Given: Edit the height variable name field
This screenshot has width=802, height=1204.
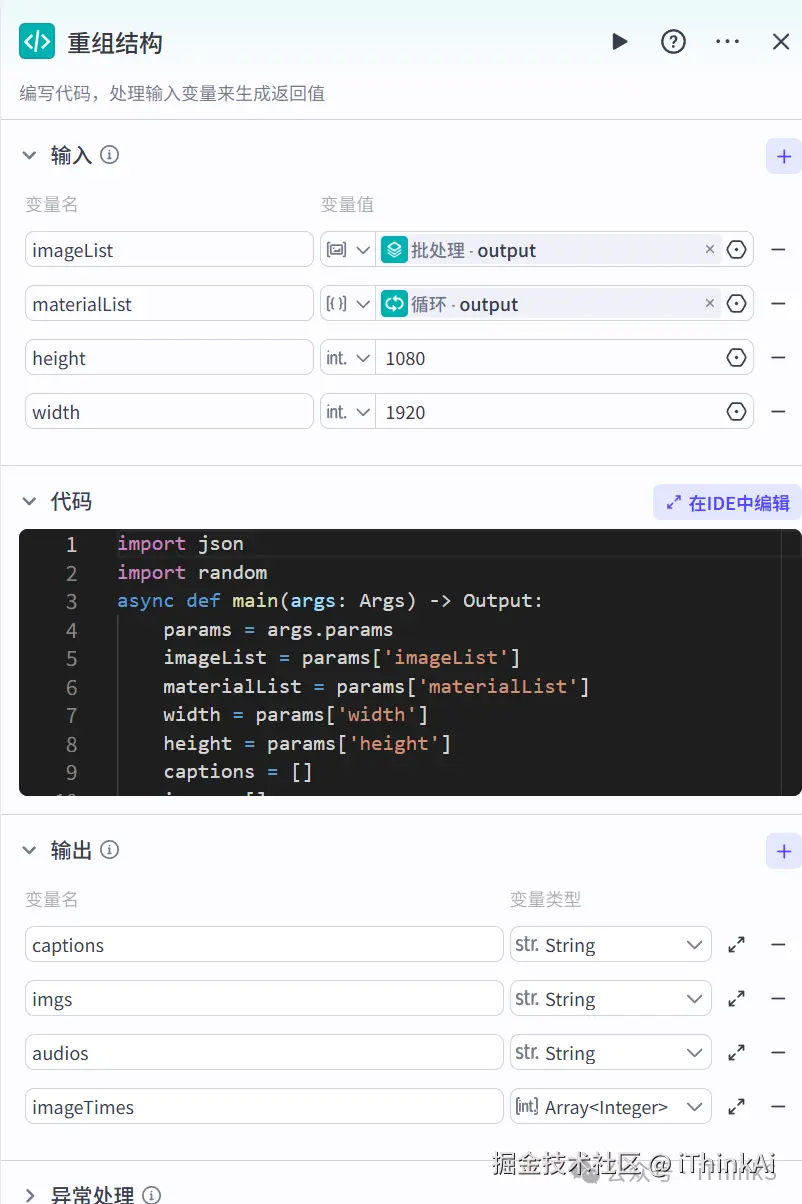Looking at the screenshot, I should (169, 358).
